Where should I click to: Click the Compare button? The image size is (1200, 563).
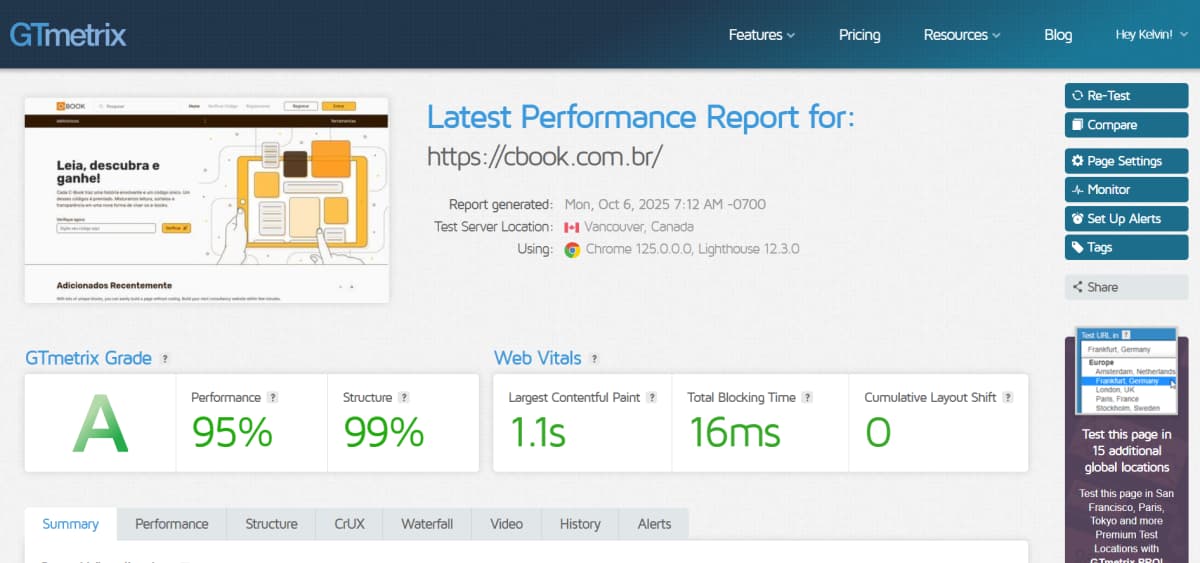pyautogui.click(x=1126, y=125)
